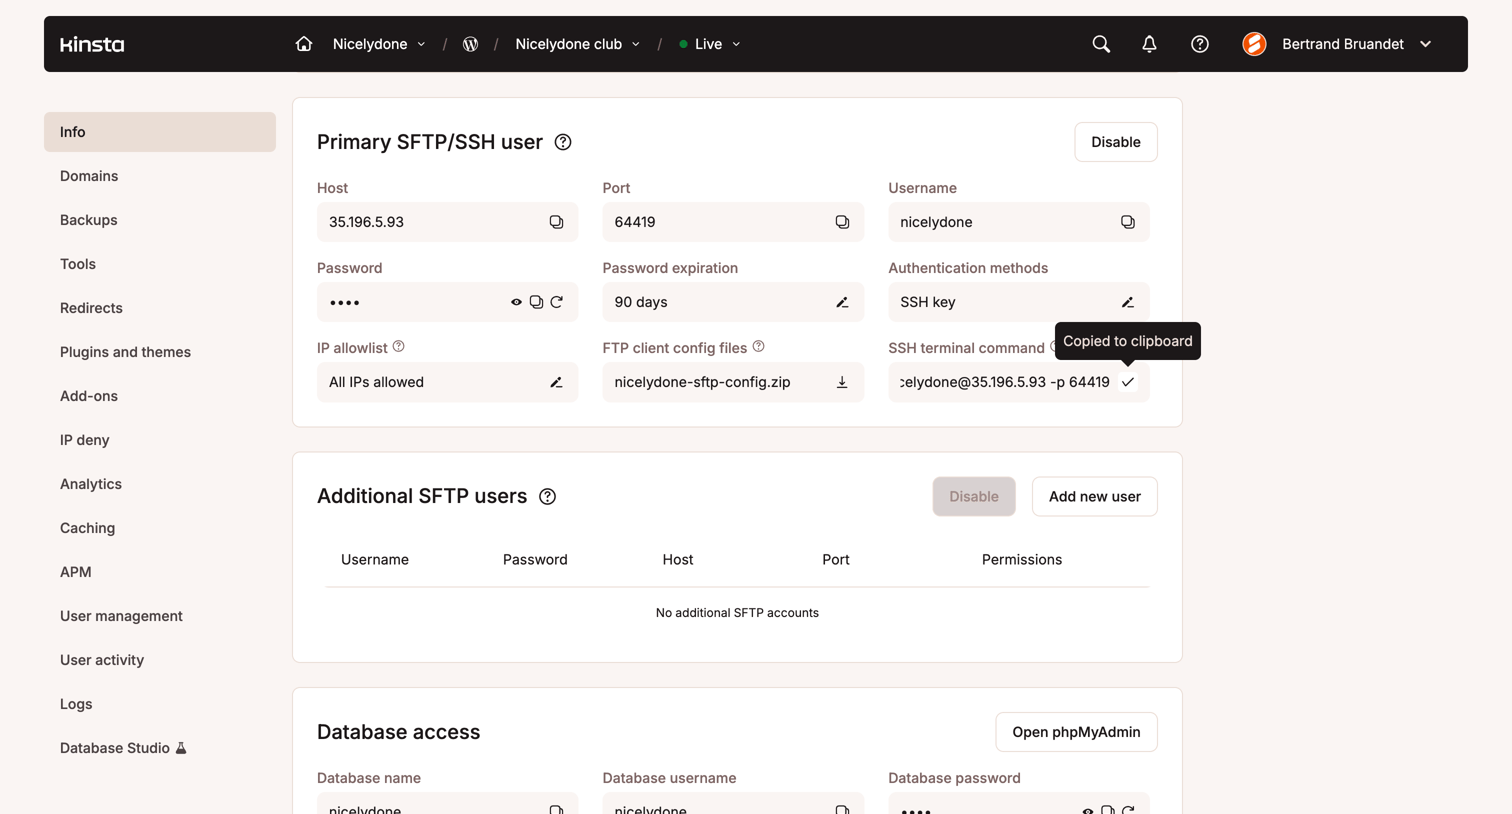The width and height of the screenshot is (1512, 814).
Task: Open the Bertrand Bruandet account menu
Action: pos(1337,44)
